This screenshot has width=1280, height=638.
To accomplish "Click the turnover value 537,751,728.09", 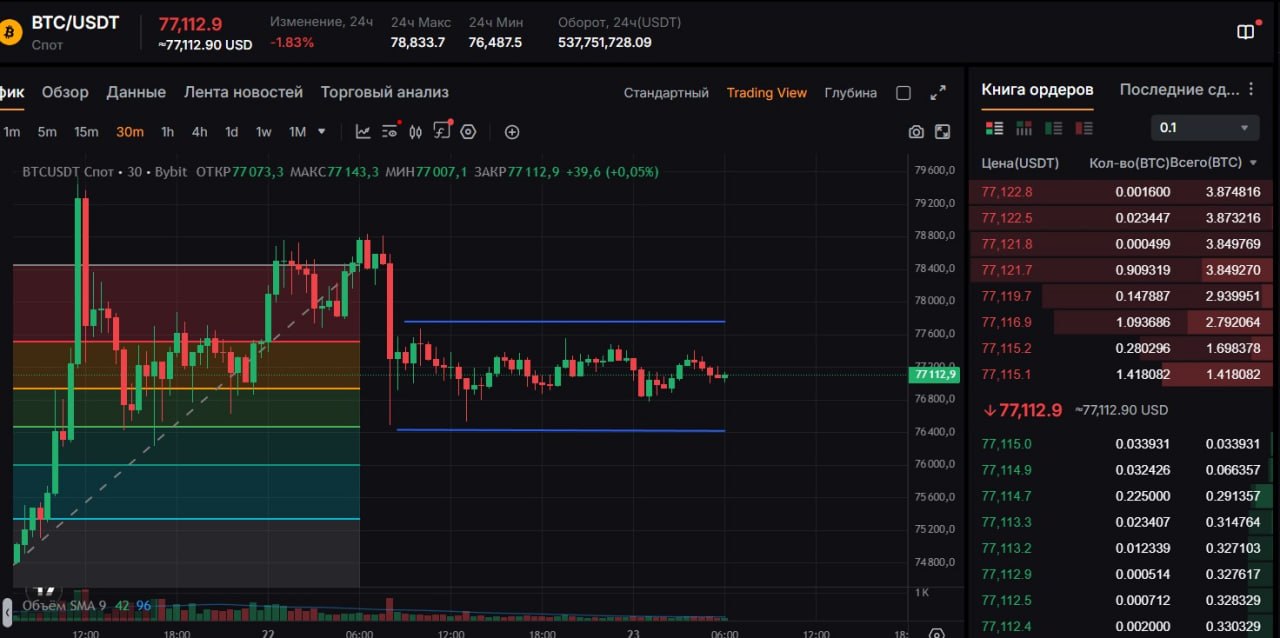I will [605, 42].
